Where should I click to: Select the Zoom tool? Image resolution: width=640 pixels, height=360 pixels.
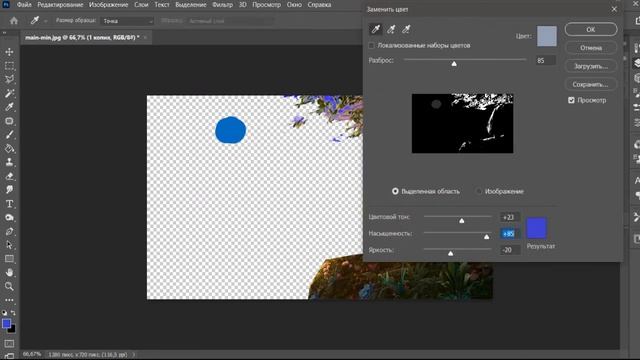pos(9,287)
